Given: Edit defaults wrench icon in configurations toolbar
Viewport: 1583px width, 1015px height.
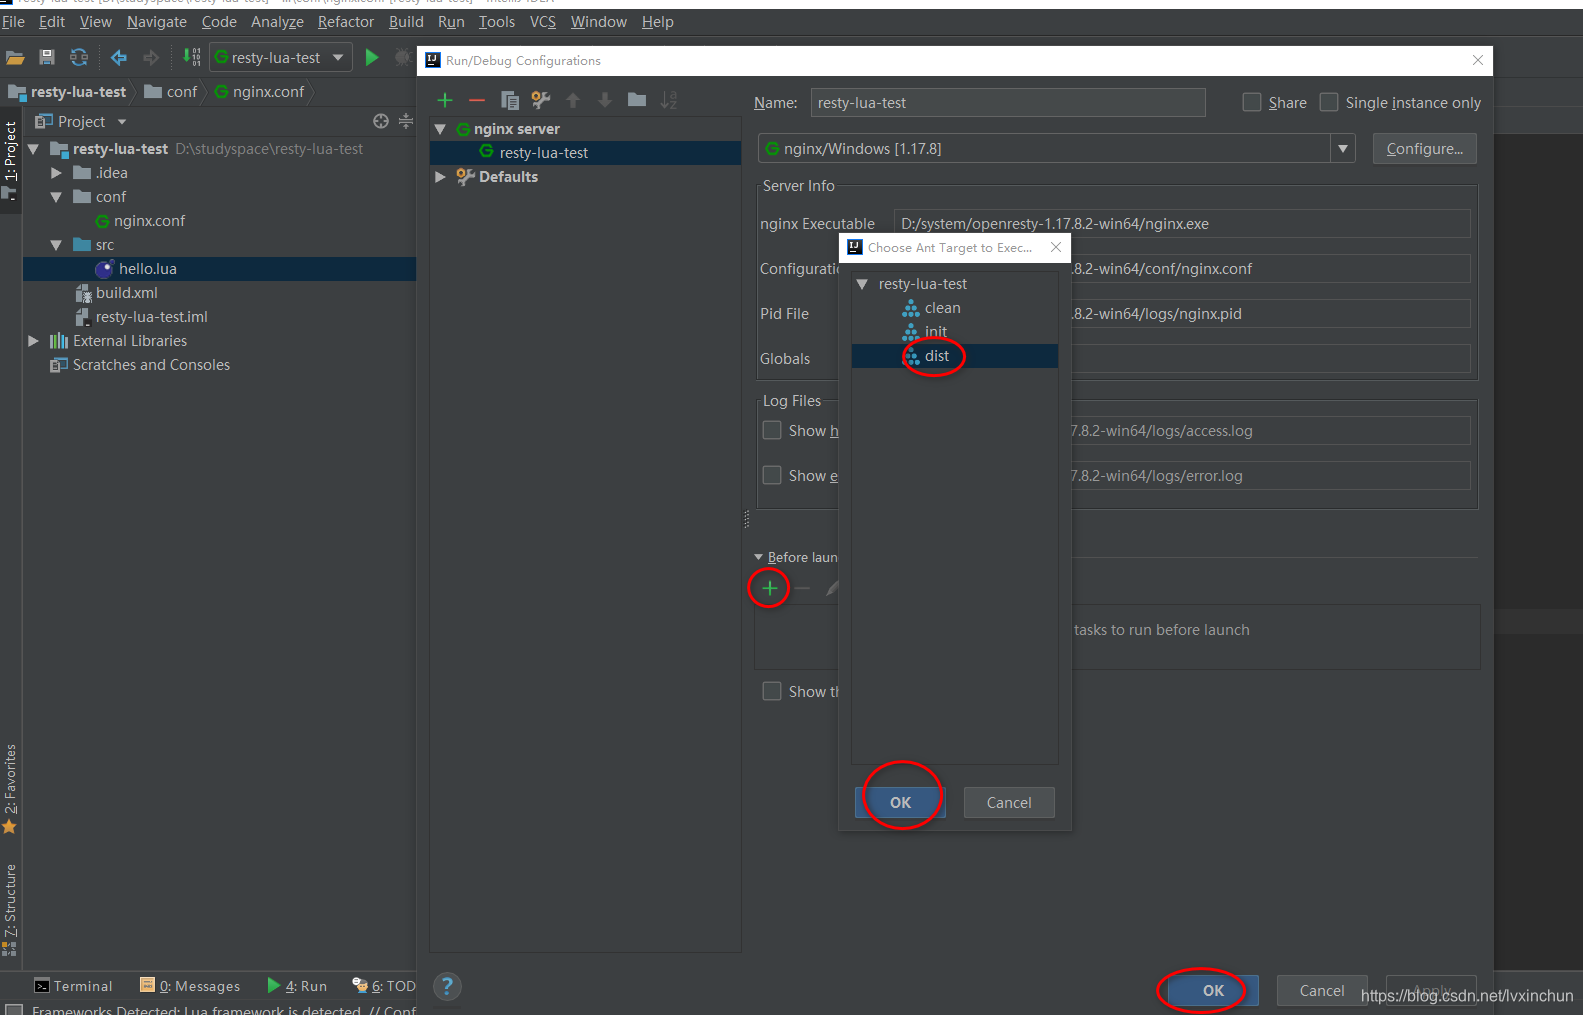Looking at the screenshot, I should tap(541, 100).
